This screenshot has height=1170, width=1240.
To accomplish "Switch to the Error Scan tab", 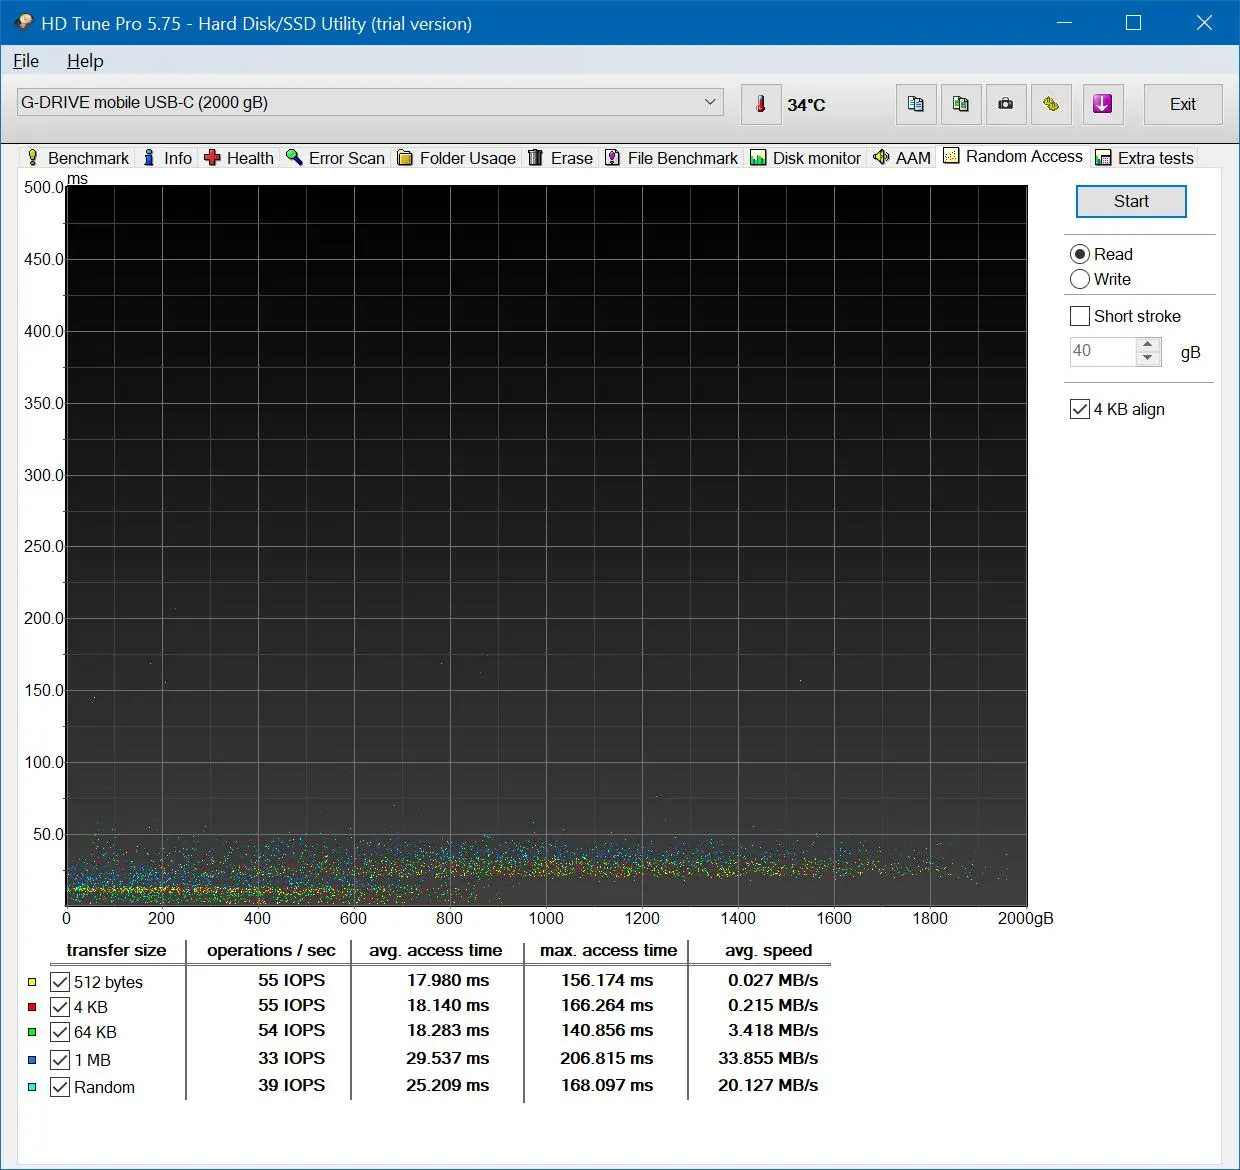I will click(336, 158).
